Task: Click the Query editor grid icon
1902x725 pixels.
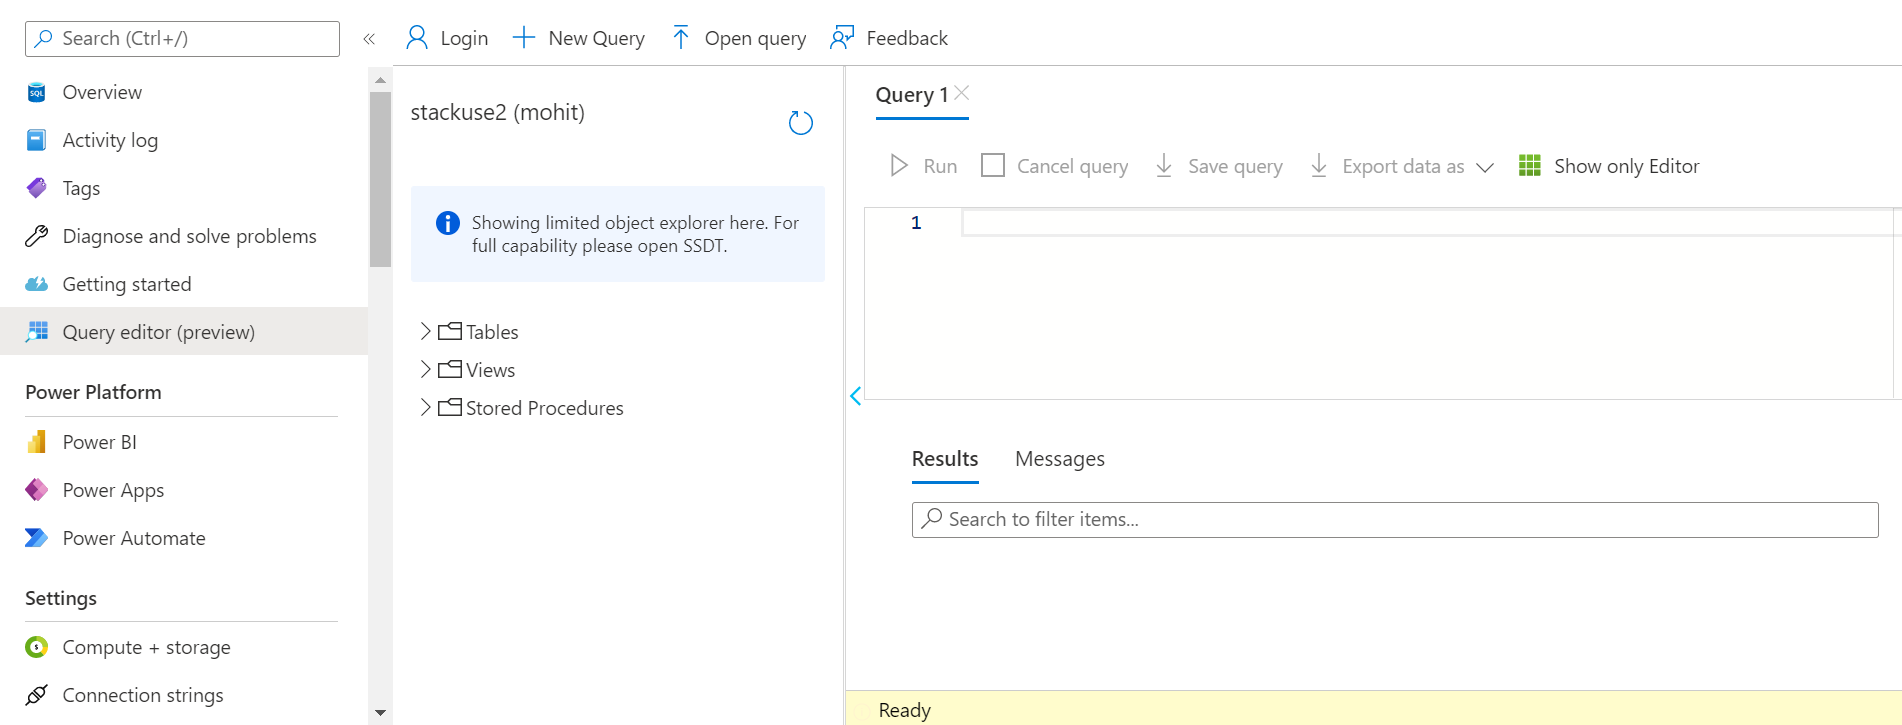Action: tap(37, 332)
